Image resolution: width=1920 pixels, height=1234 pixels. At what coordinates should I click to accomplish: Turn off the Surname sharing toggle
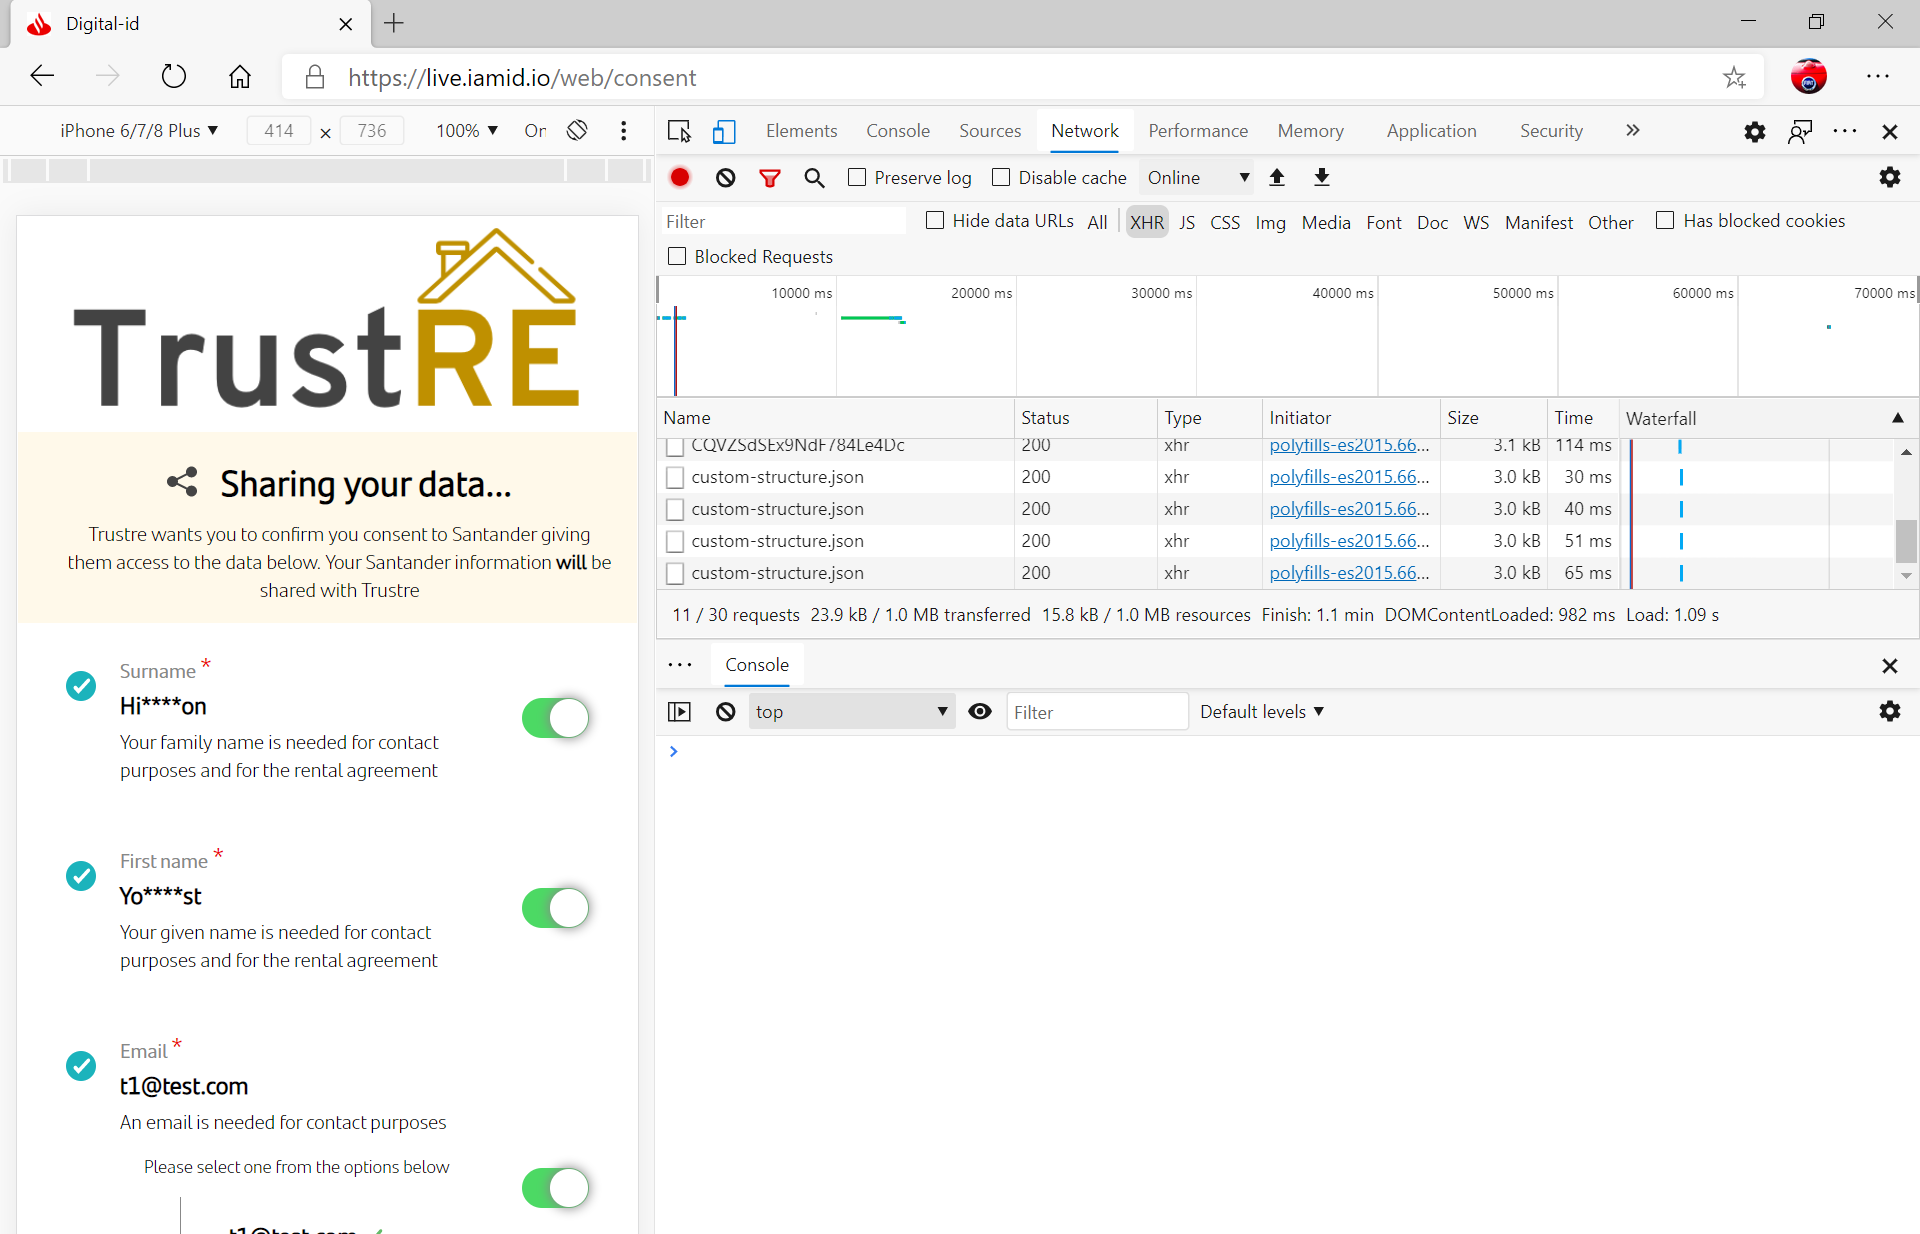[555, 717]
